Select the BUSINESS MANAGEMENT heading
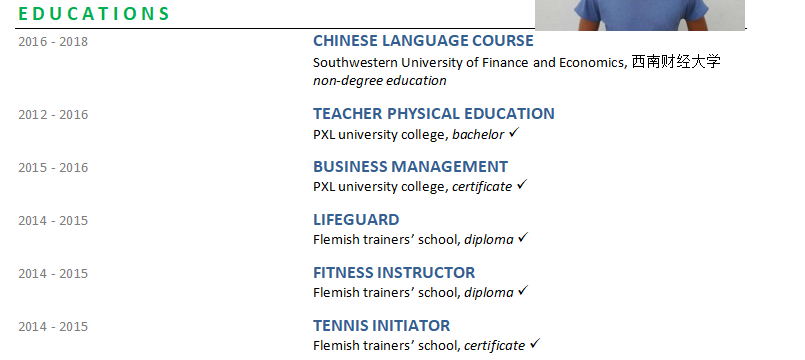Screen dimensions: 805x360 tap(411, 166)
